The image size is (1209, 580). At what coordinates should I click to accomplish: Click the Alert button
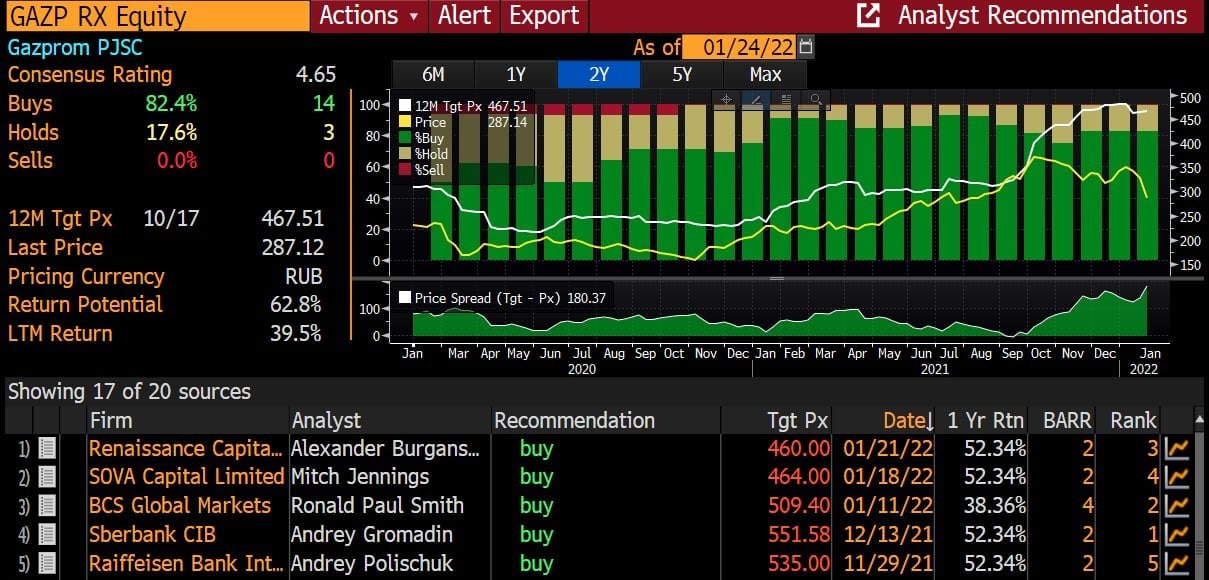point(465,16)
